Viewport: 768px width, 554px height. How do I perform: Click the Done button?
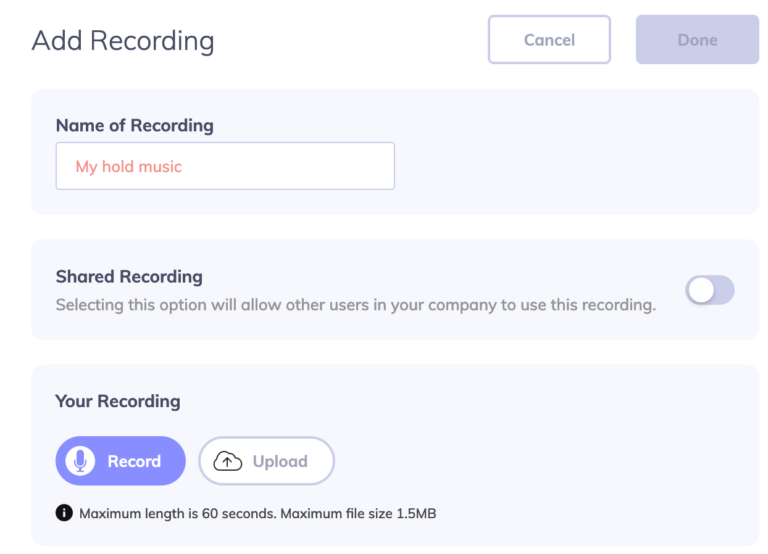pos(697,40)
